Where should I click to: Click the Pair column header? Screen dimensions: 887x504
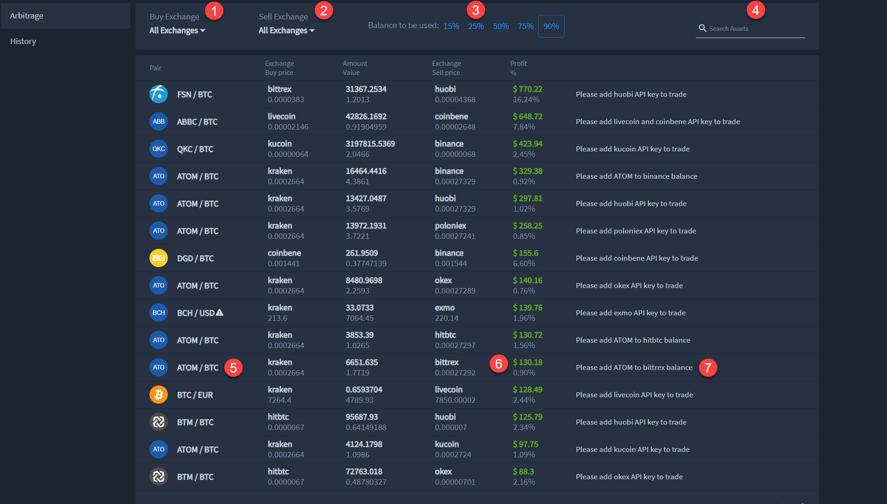pos(156,68)
